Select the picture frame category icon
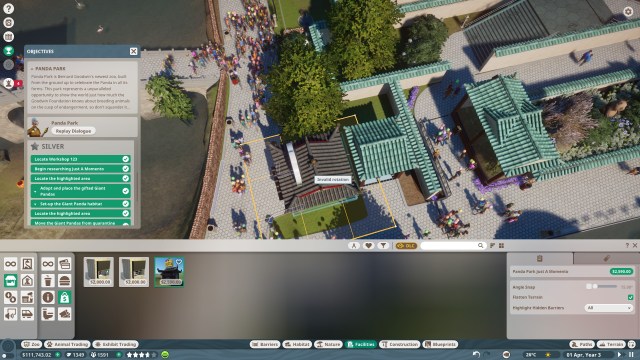The image size is (640, 360). coord(27,264)
